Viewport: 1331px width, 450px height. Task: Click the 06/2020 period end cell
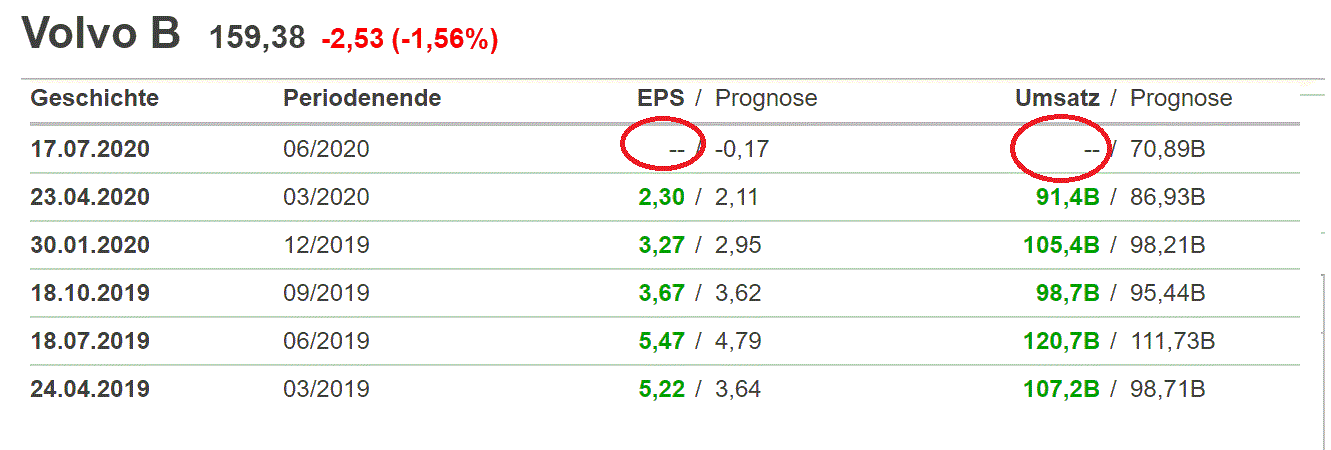326,149
